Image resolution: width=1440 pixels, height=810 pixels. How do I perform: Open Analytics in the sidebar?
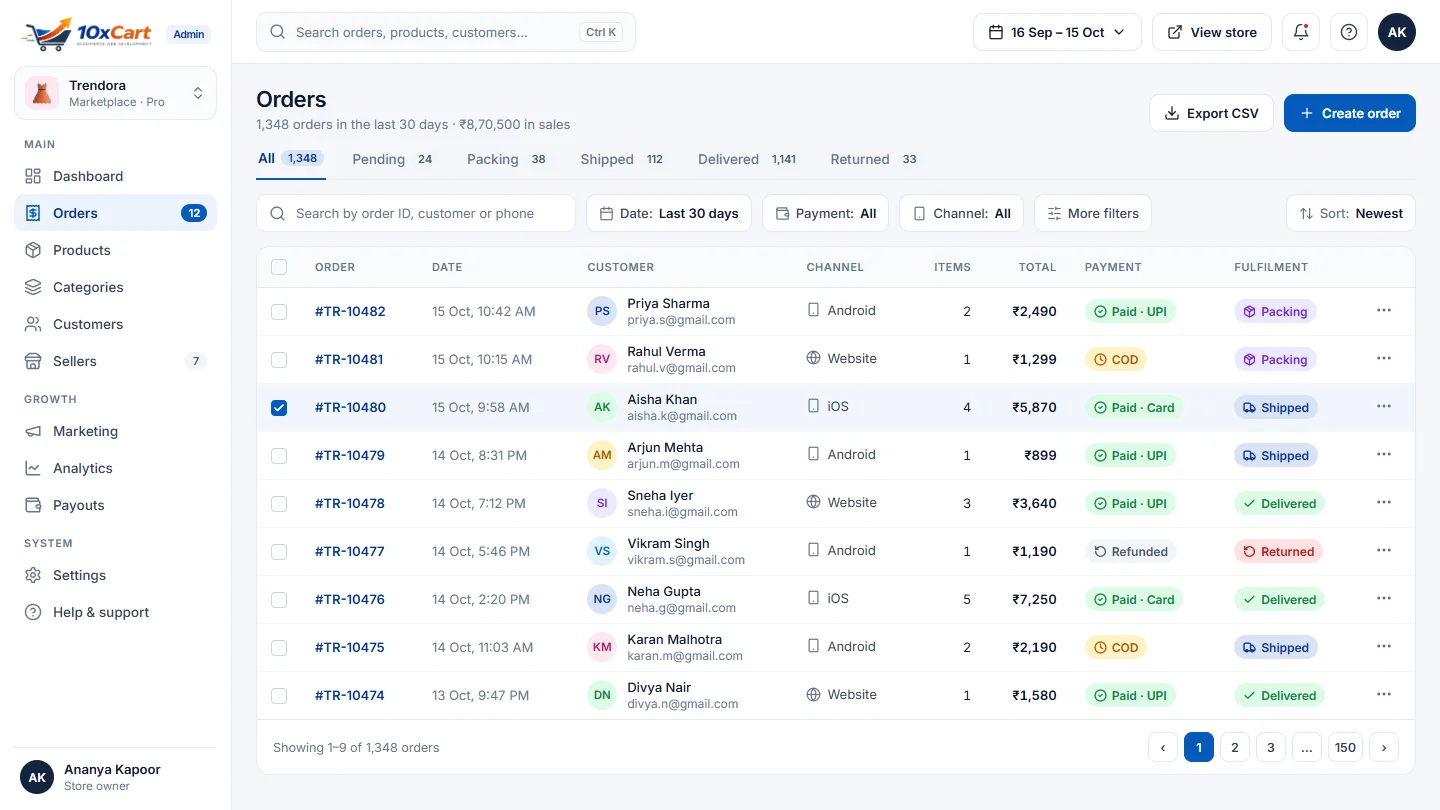(x=116, y=468)
